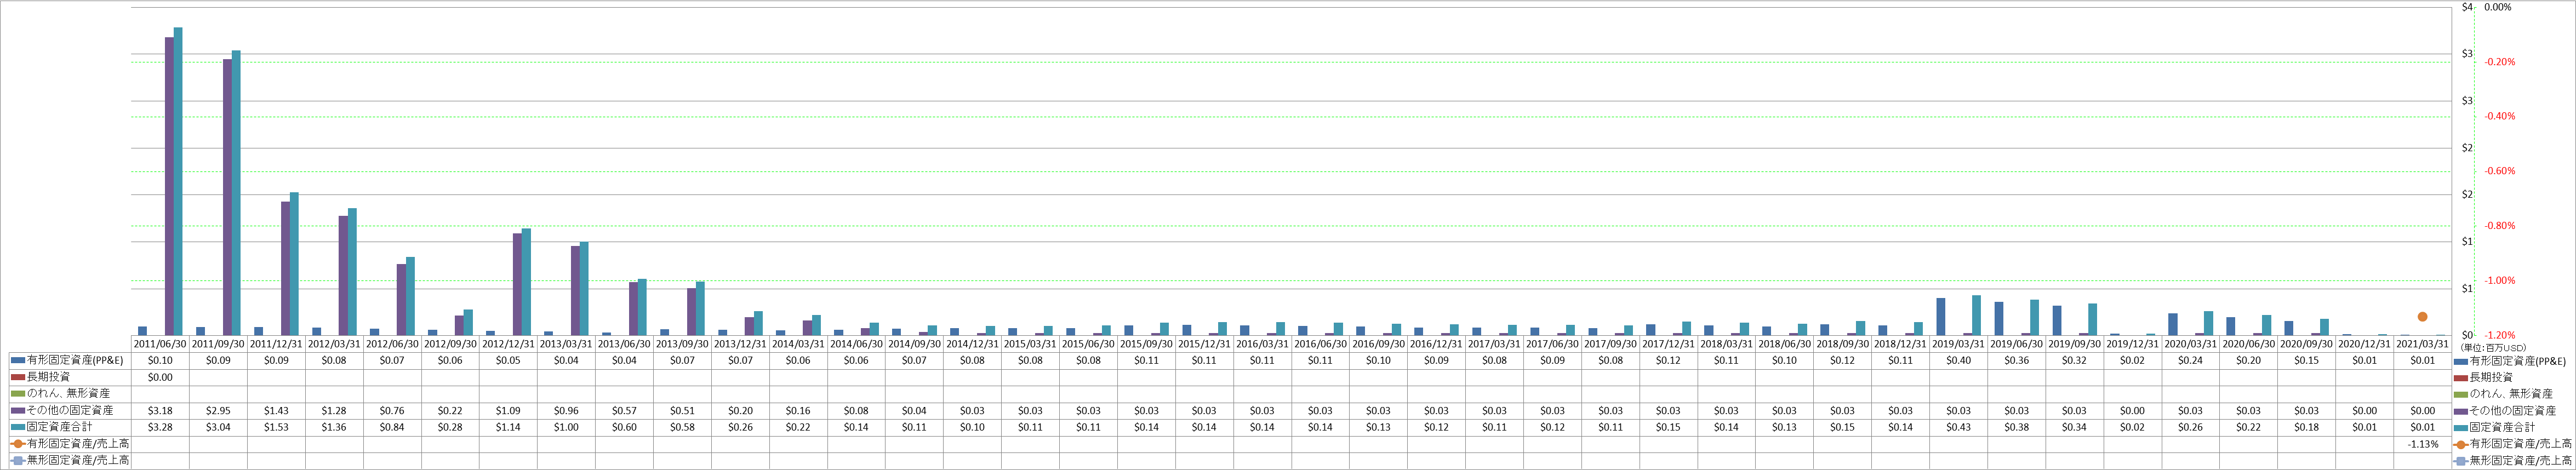The height and width of the screenshot is (470, 2576).
Task: Click the 2016/06/30 date column header
Action: [x=1320, y=344]
